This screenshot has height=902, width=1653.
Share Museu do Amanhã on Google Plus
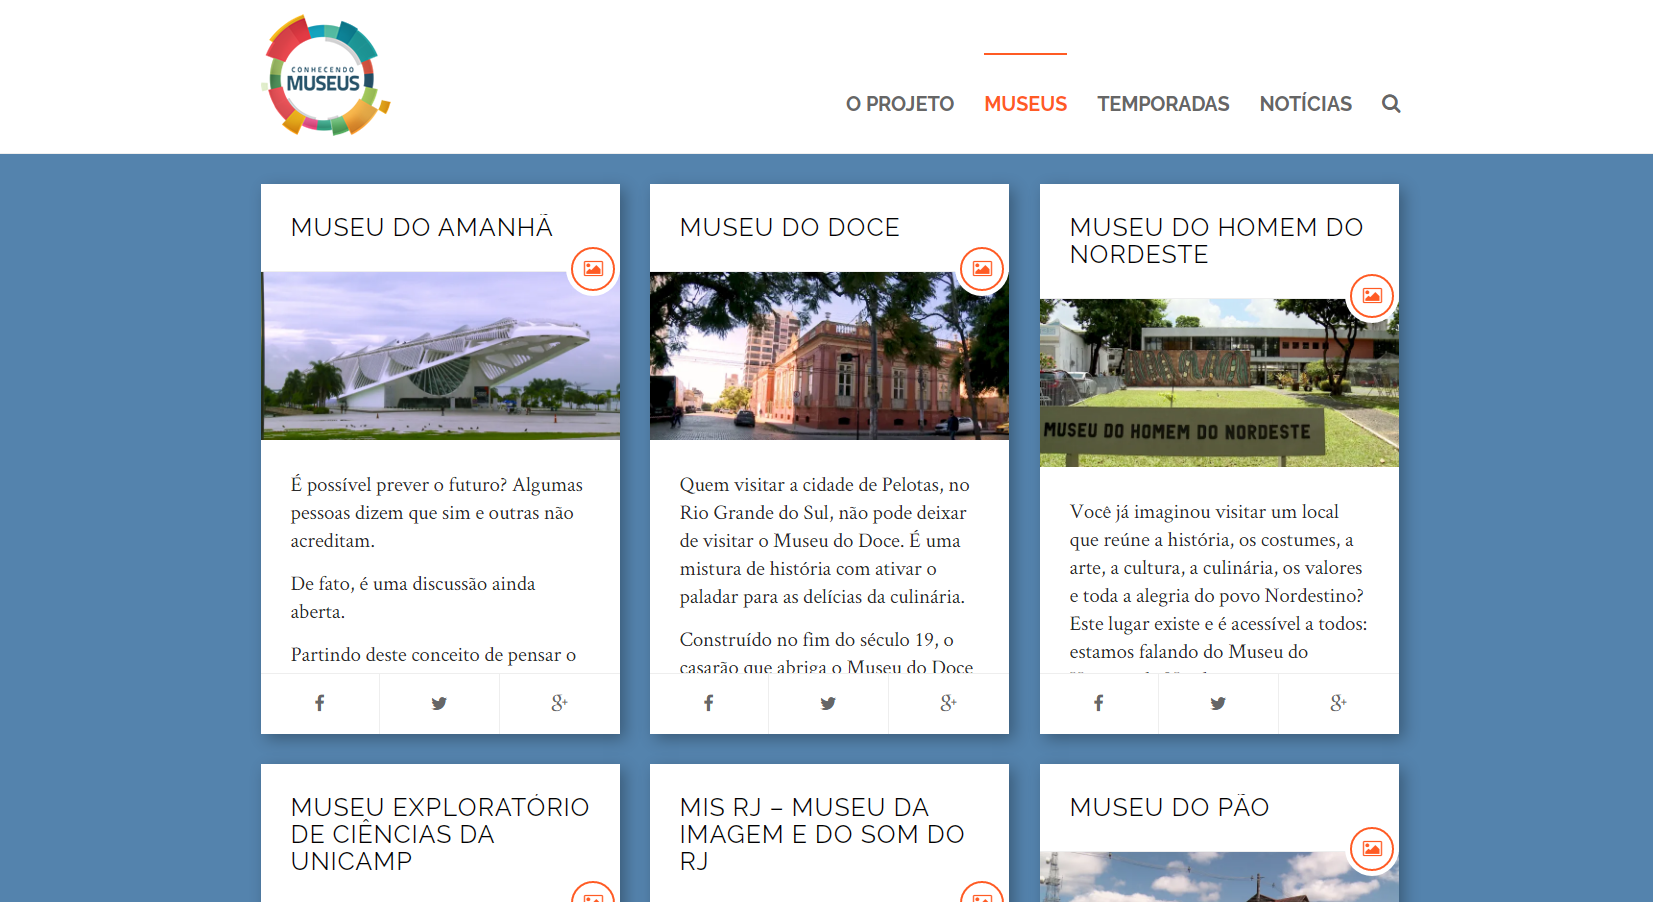(559, 704)
